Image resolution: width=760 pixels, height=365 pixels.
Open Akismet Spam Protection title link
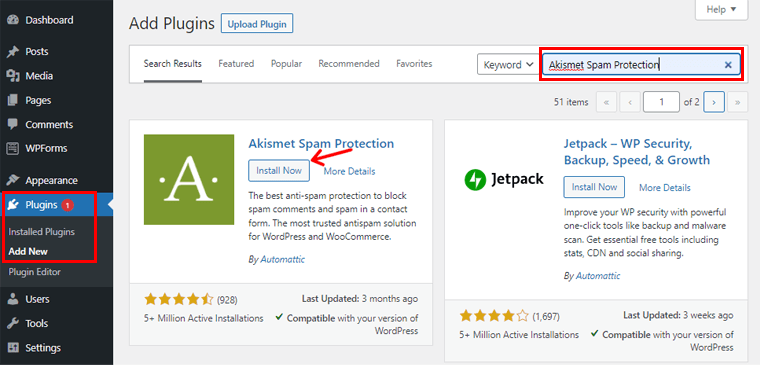pyautogui.click(x=321, y=144)
